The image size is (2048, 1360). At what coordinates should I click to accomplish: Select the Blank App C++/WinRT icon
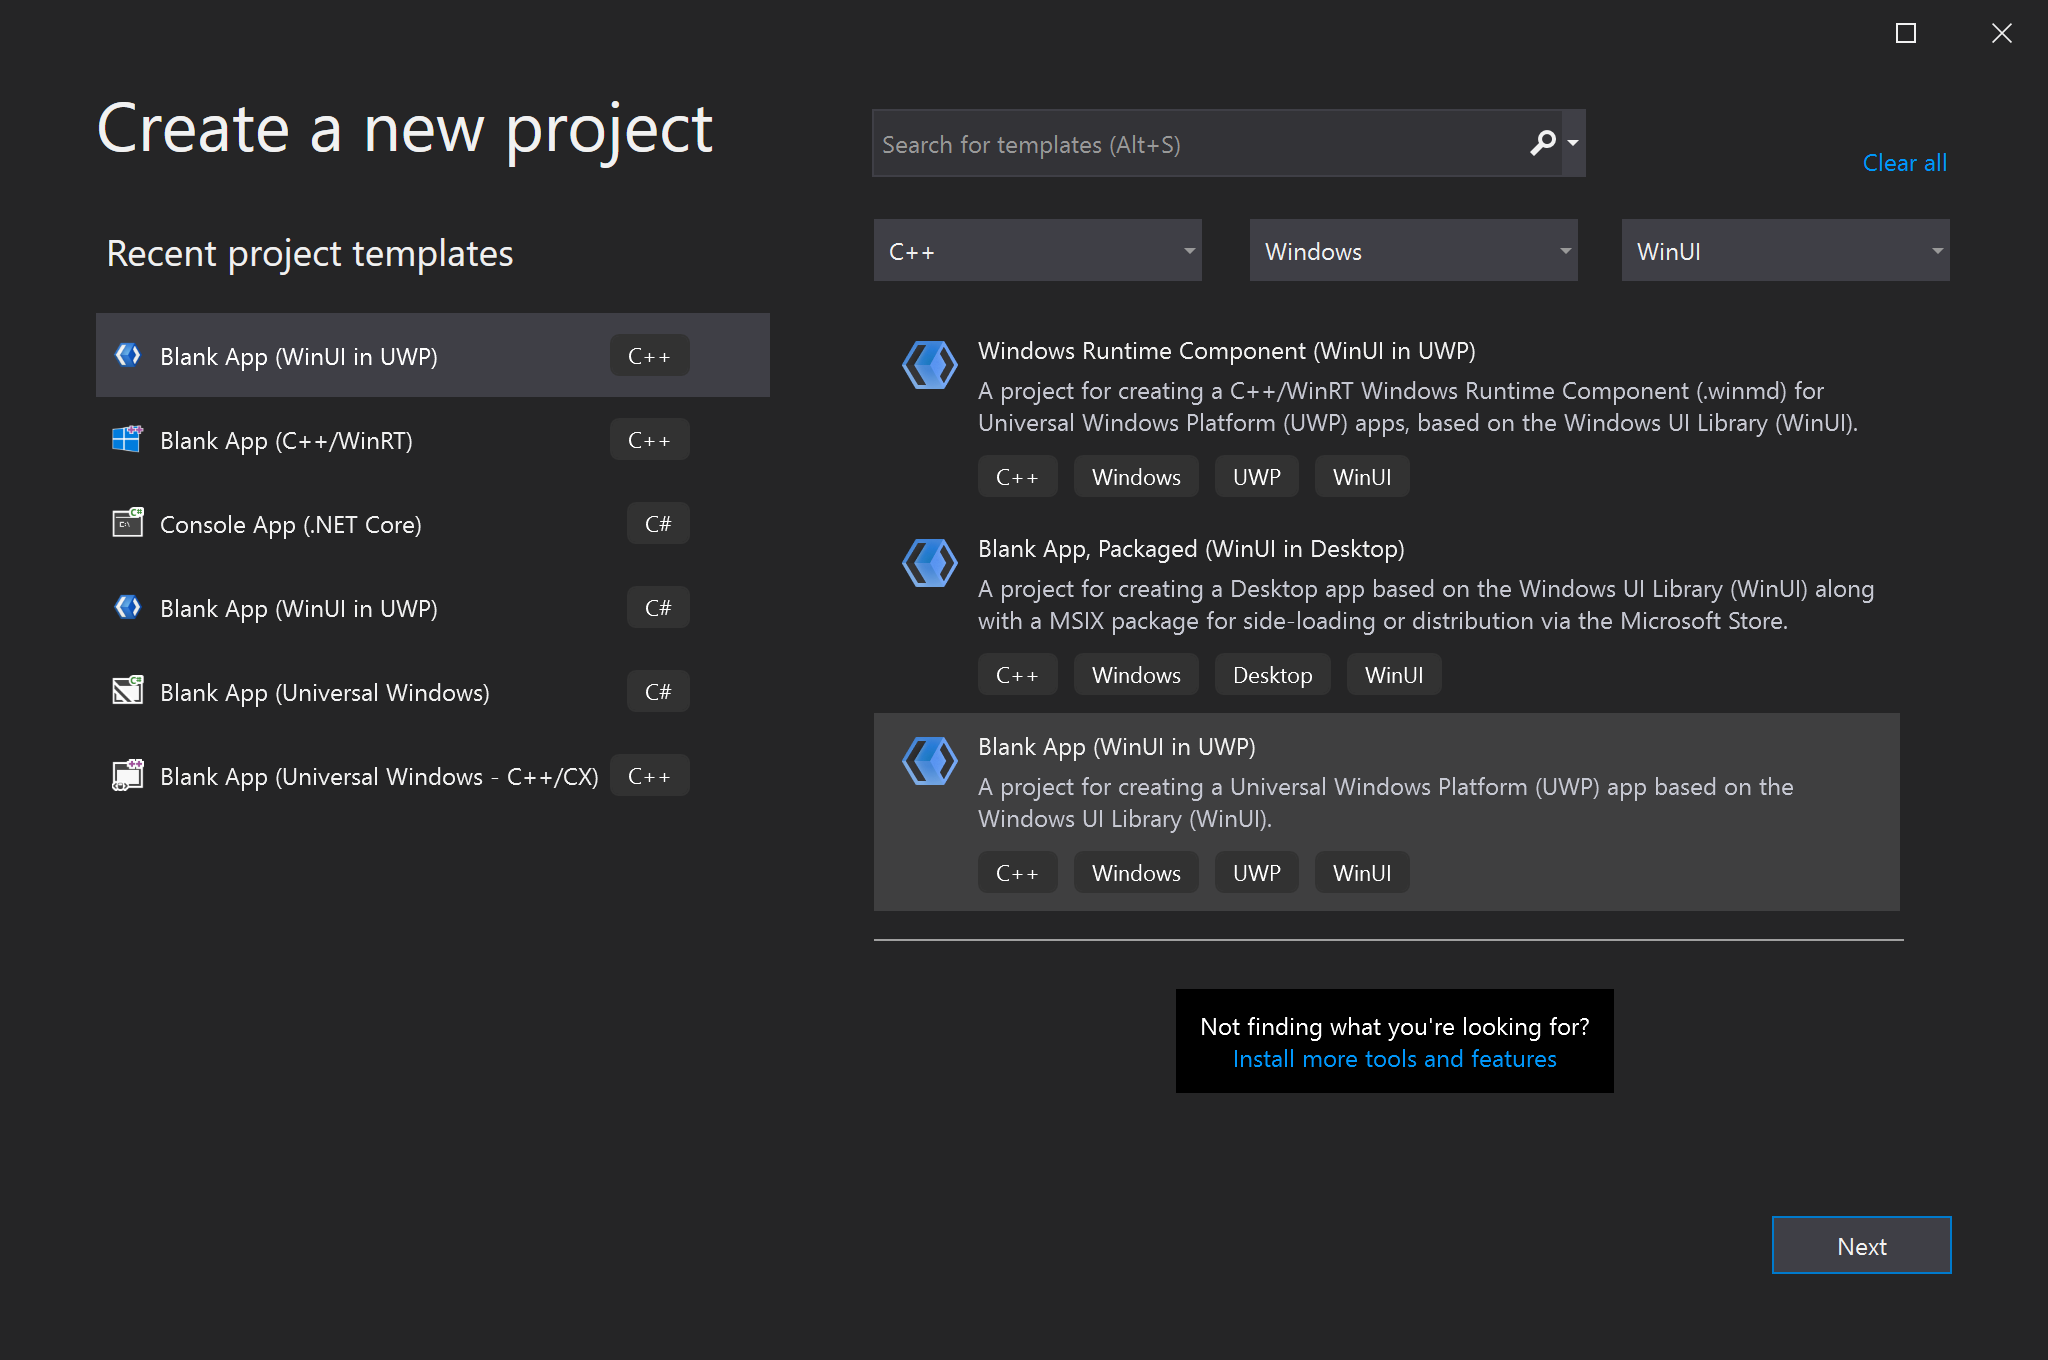[x=129, y=440]
